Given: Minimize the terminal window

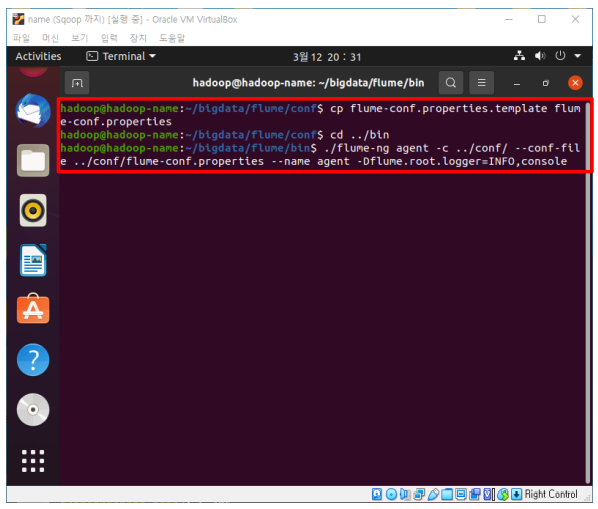Looking at the screenshot, I should tap(517, 83).
